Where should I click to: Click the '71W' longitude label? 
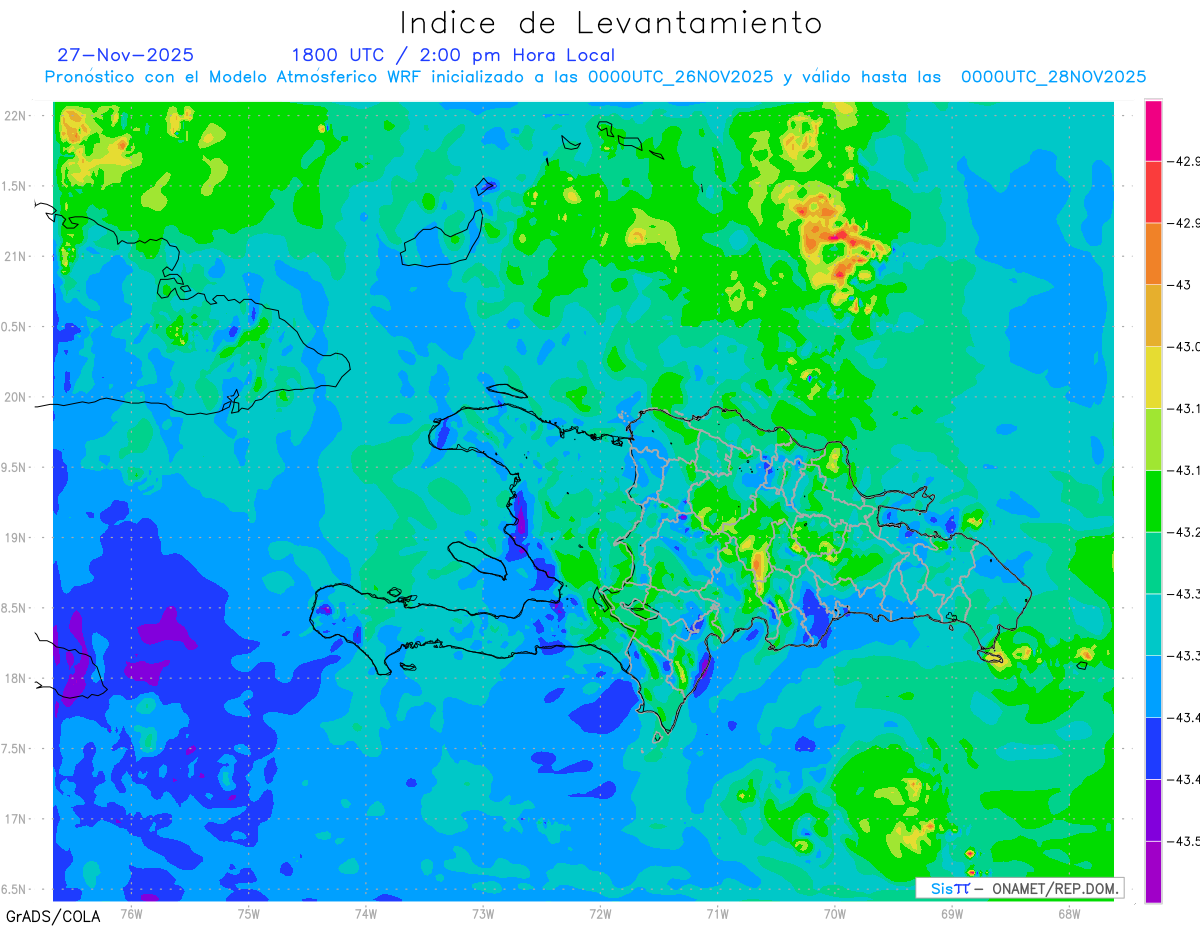pyautogui.click(x=717, y=914)
